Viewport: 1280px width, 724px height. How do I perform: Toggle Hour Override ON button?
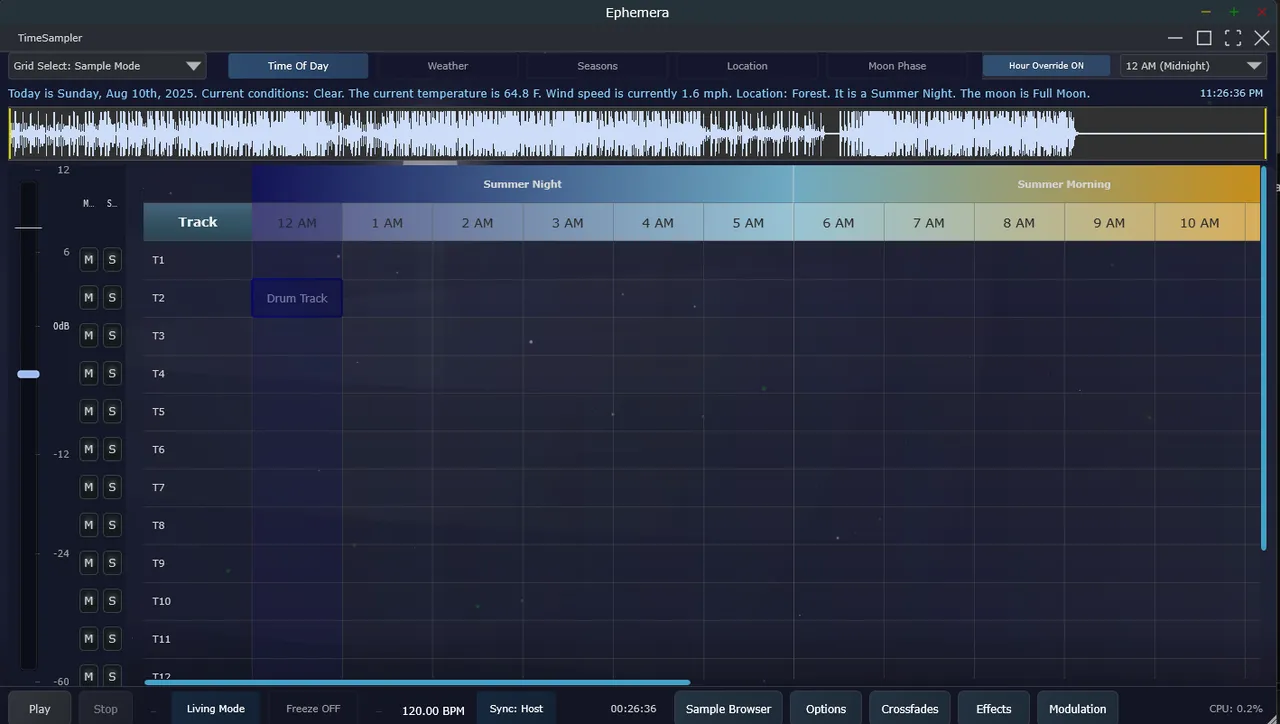click(1046, 66)
